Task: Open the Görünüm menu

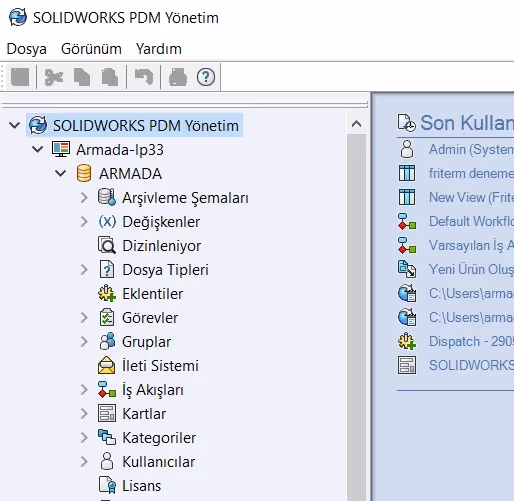Action: pyautogui.click(x=91, y=49)
